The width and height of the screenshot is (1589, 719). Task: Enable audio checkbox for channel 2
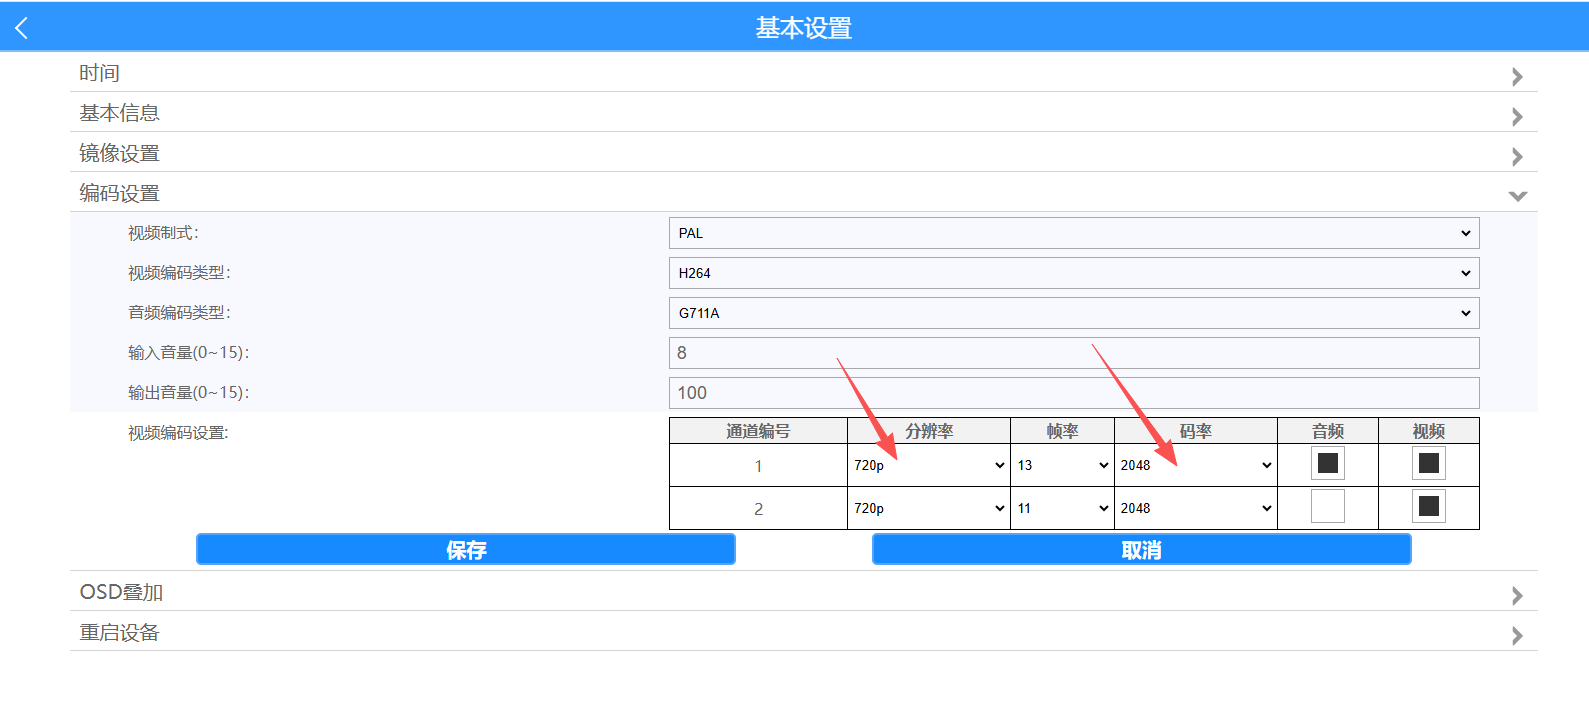coord(1327,506)
